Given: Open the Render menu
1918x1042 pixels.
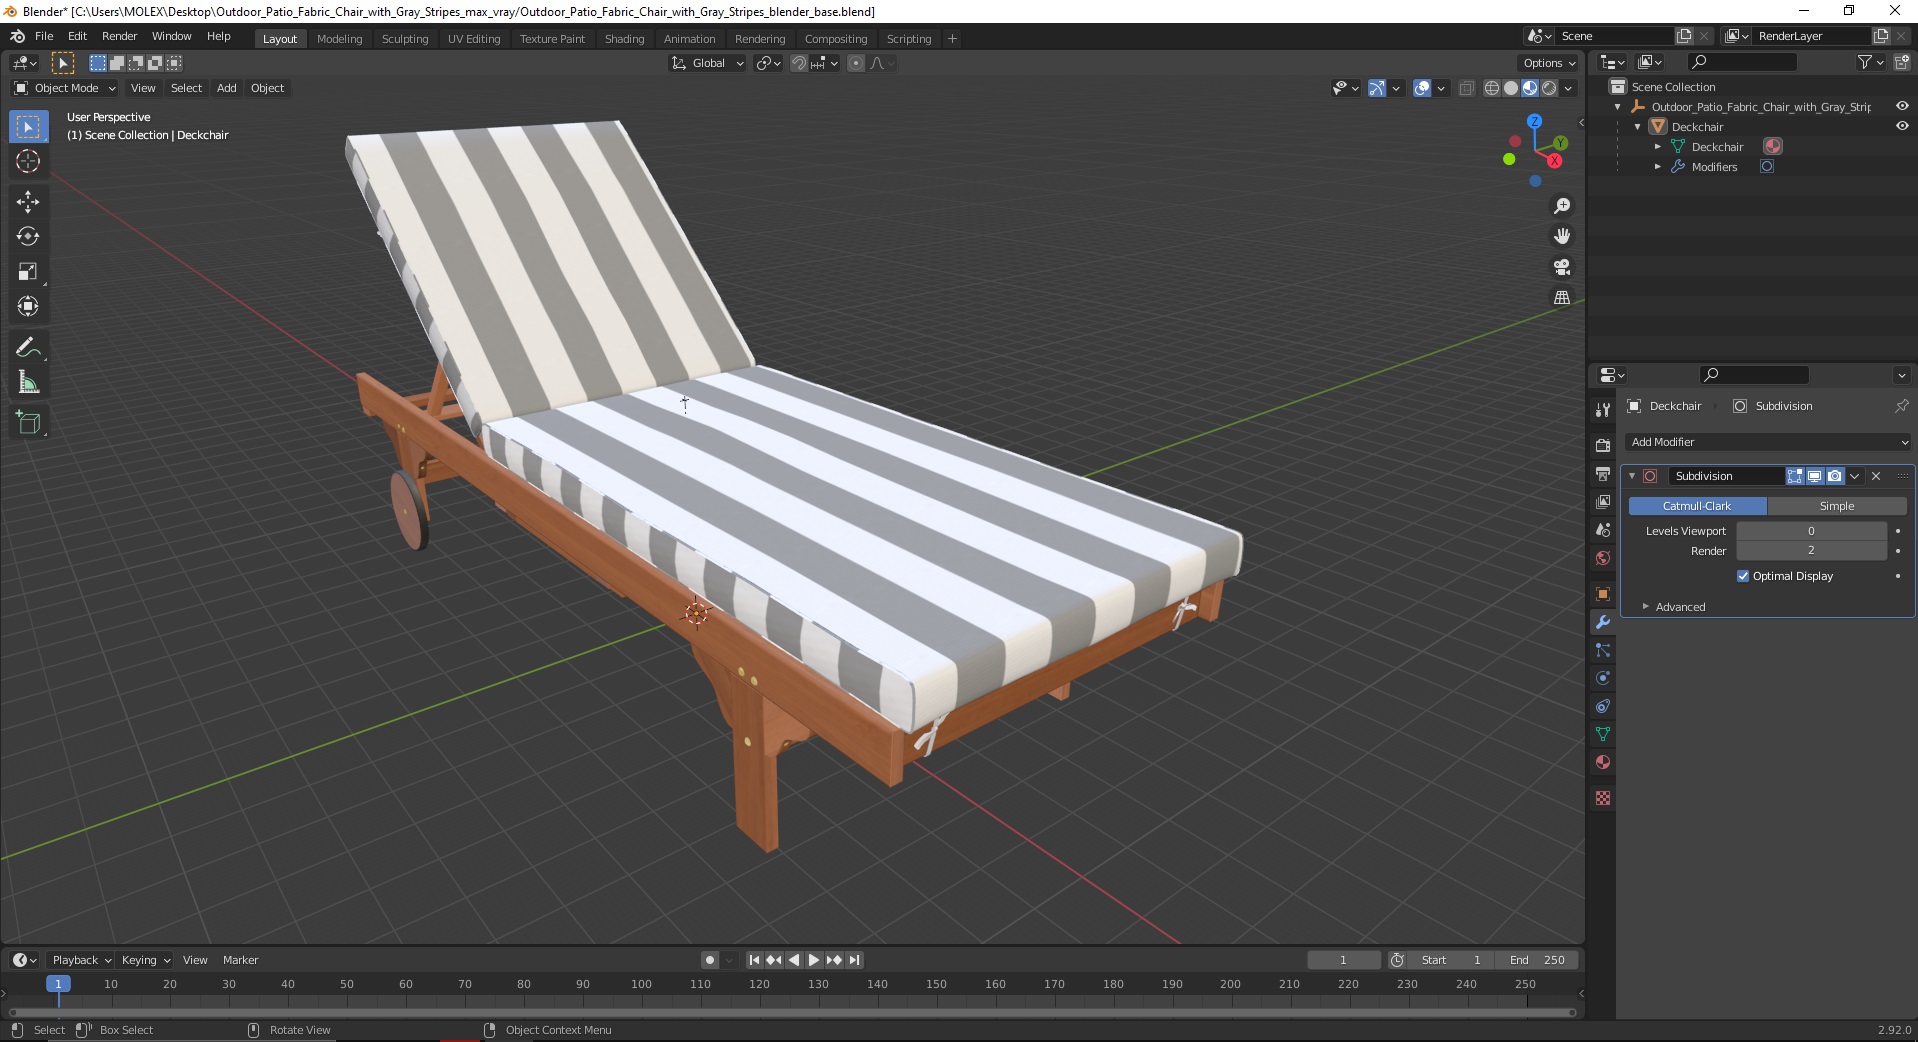Looking at the screenshot, I should (119, 36).
